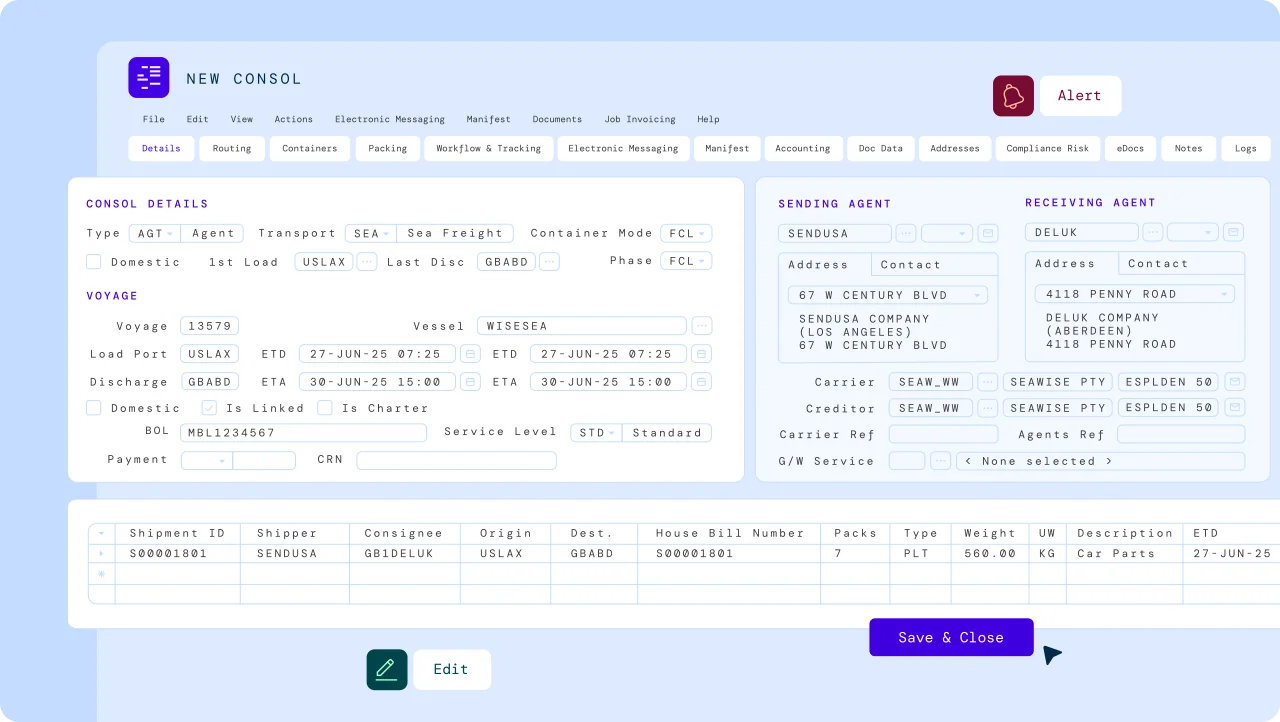Open calendar for second ETD field next to Vessel
The height and width of the screenshot is (722, 1280).
coord(701,354)
